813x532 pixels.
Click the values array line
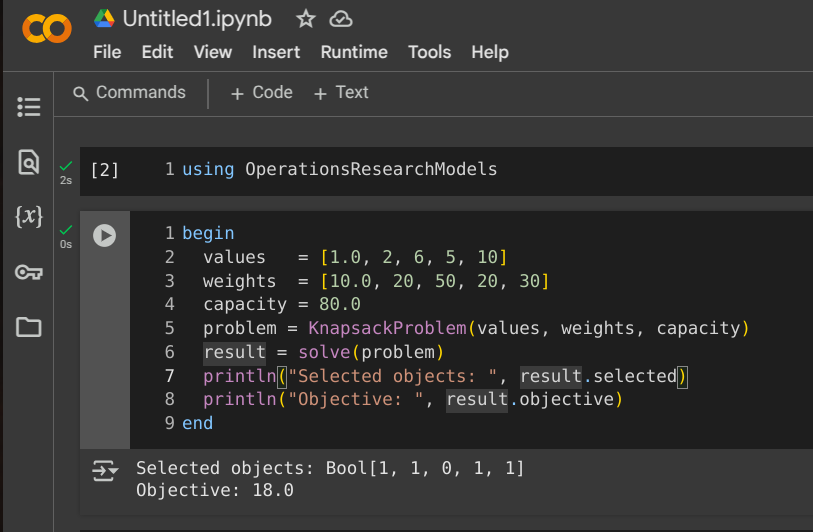point(355,257)
